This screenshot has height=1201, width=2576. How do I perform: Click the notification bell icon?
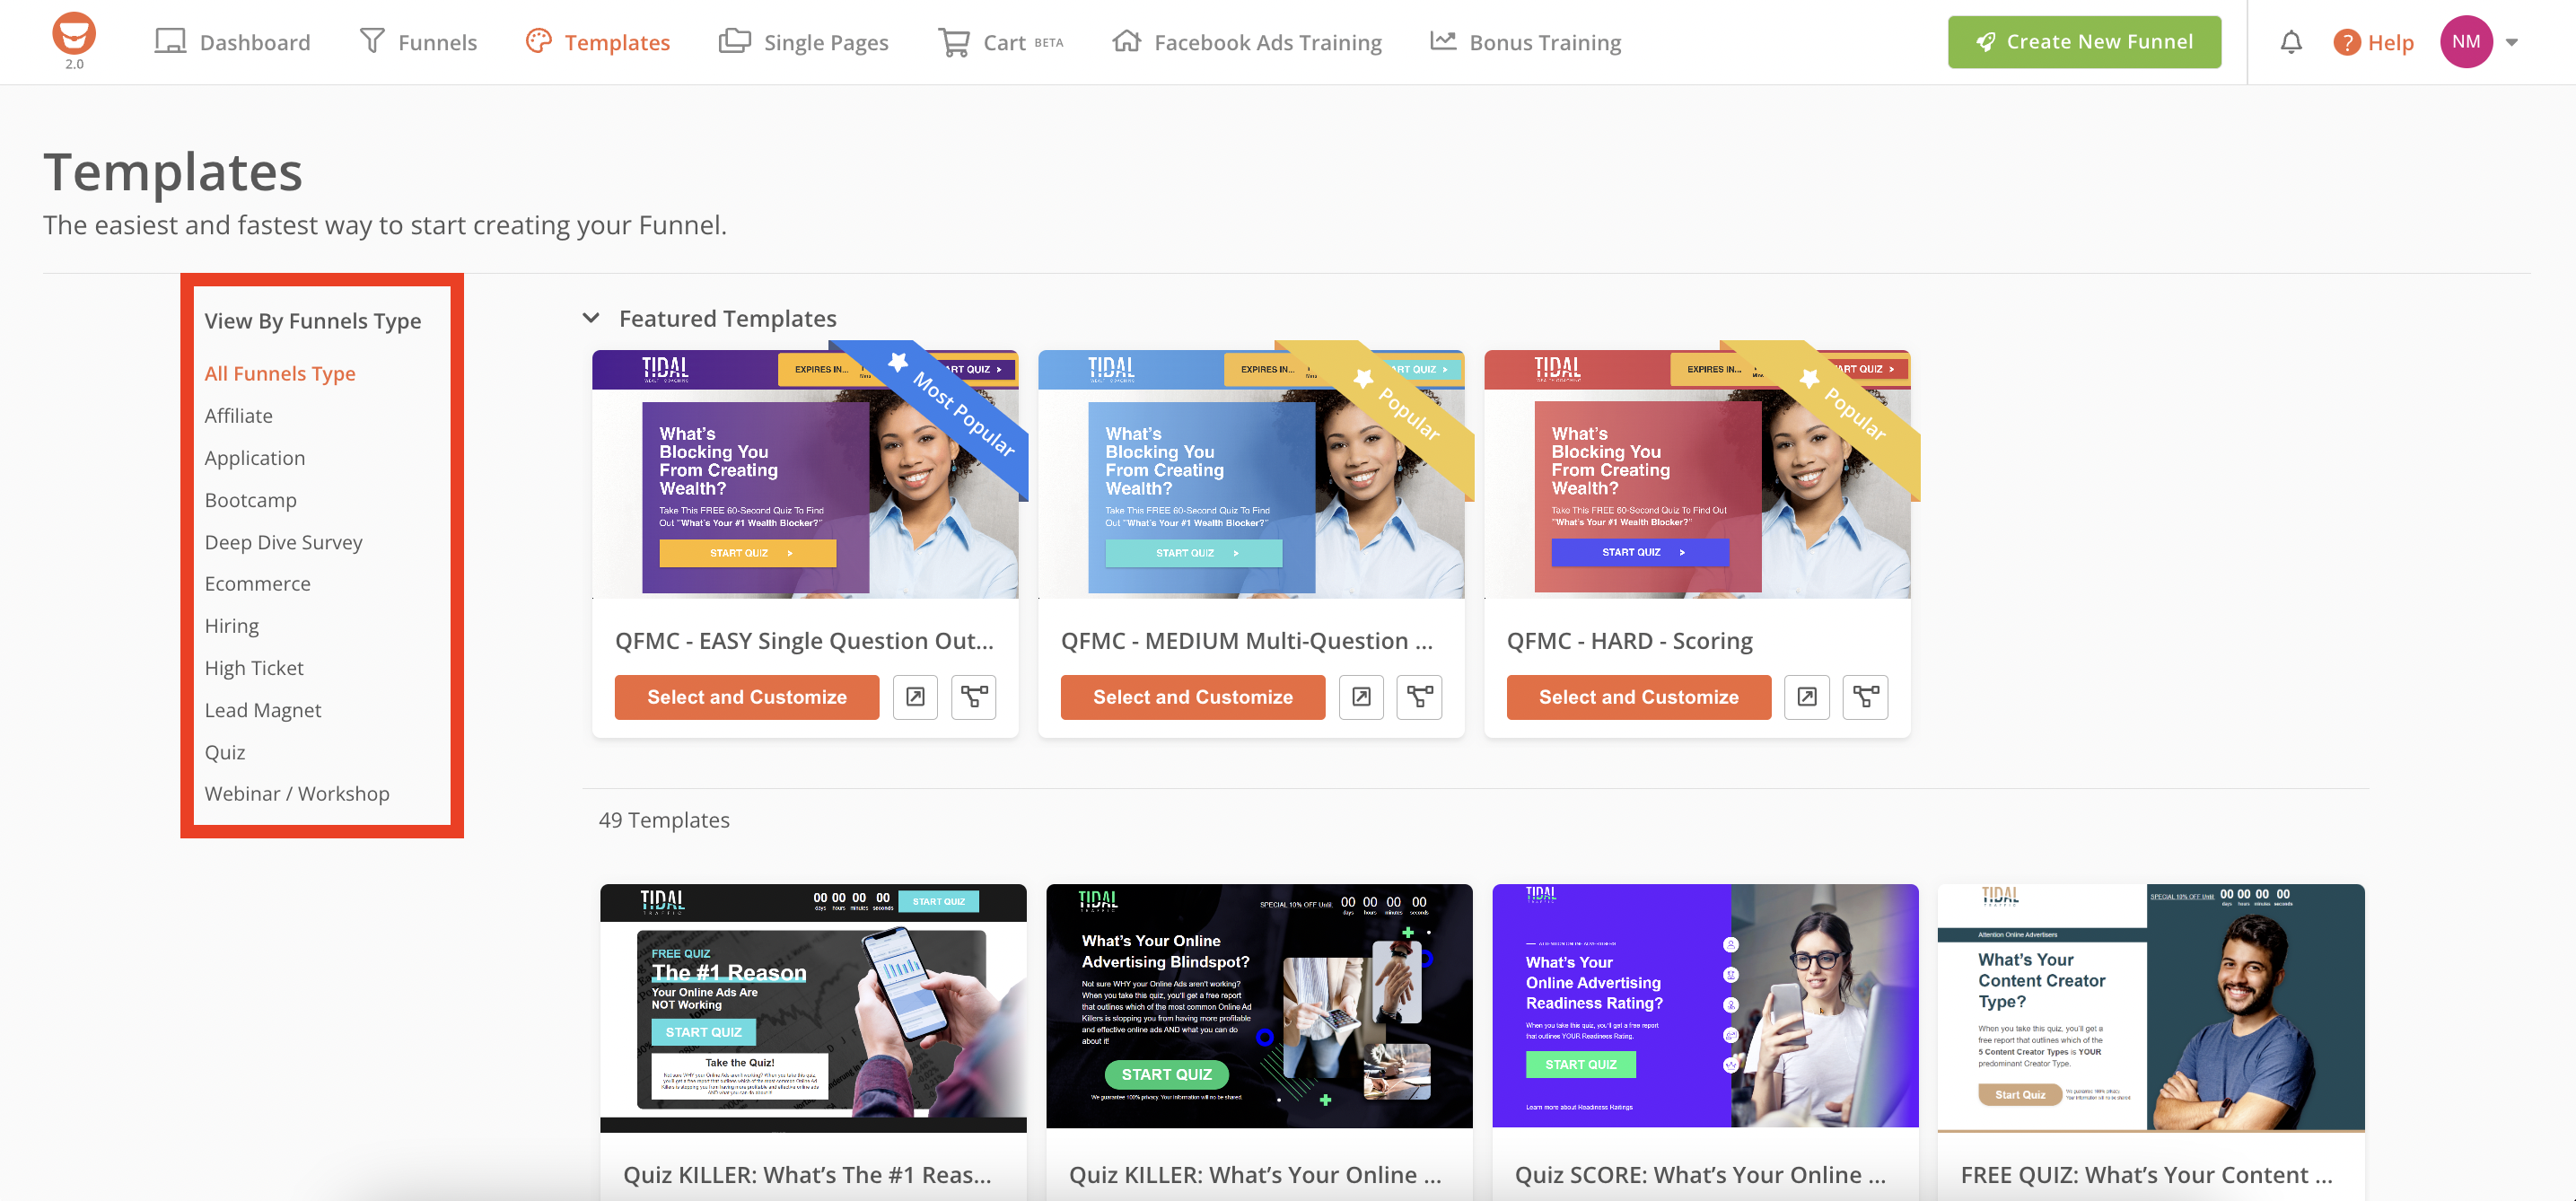click(x=2291, y=42)
